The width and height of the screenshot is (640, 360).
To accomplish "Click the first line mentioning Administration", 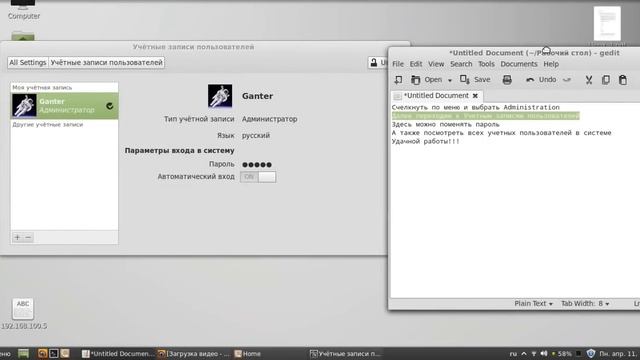I will (x=476, y=107).
